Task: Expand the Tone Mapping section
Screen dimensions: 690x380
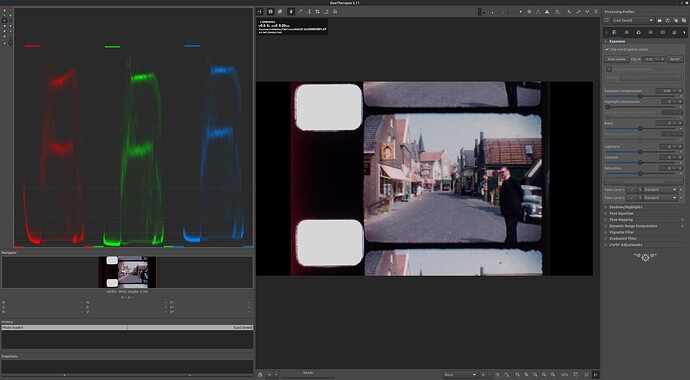Action: [620, 219]
